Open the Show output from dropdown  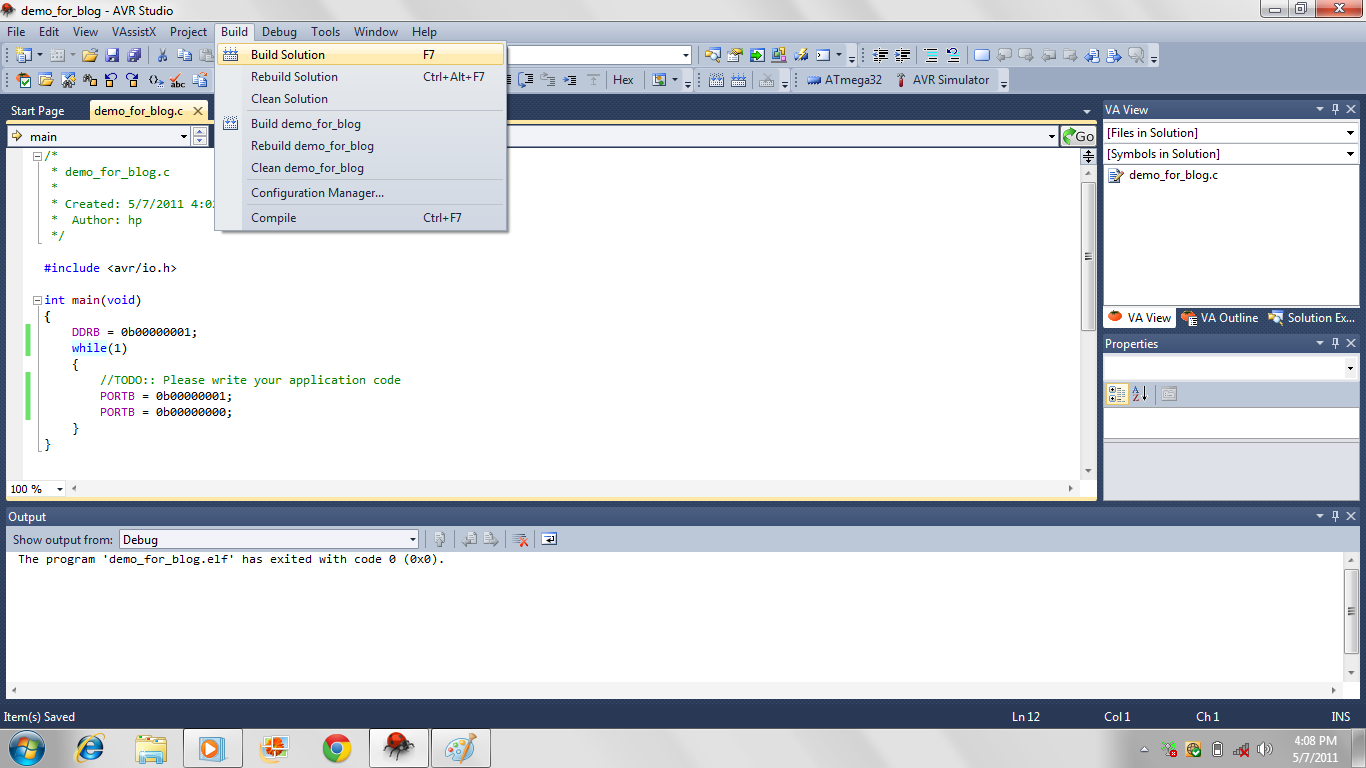[410, 539]
